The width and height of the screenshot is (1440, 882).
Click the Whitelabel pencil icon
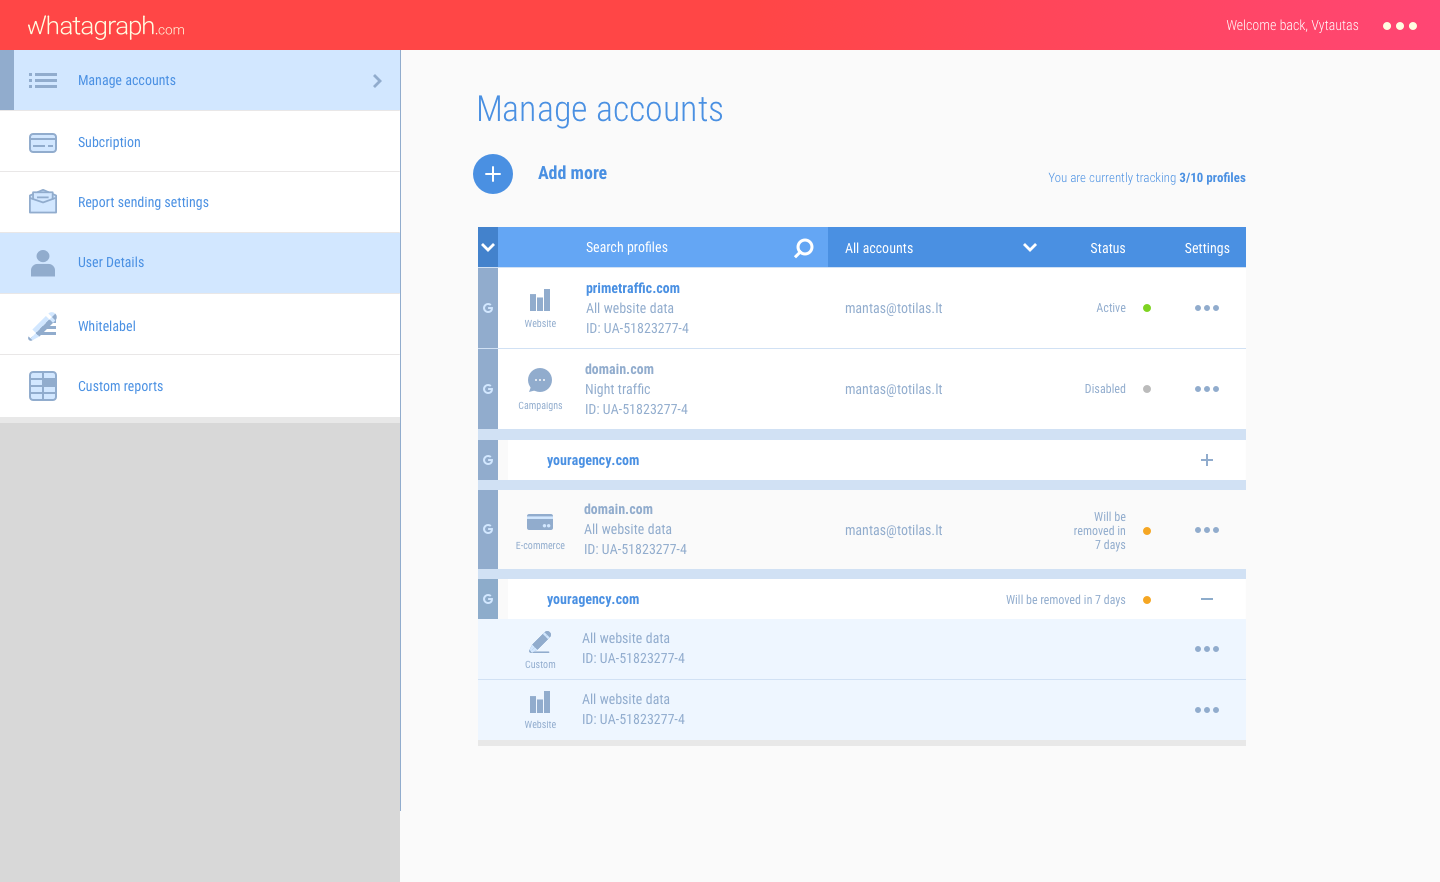43,326
